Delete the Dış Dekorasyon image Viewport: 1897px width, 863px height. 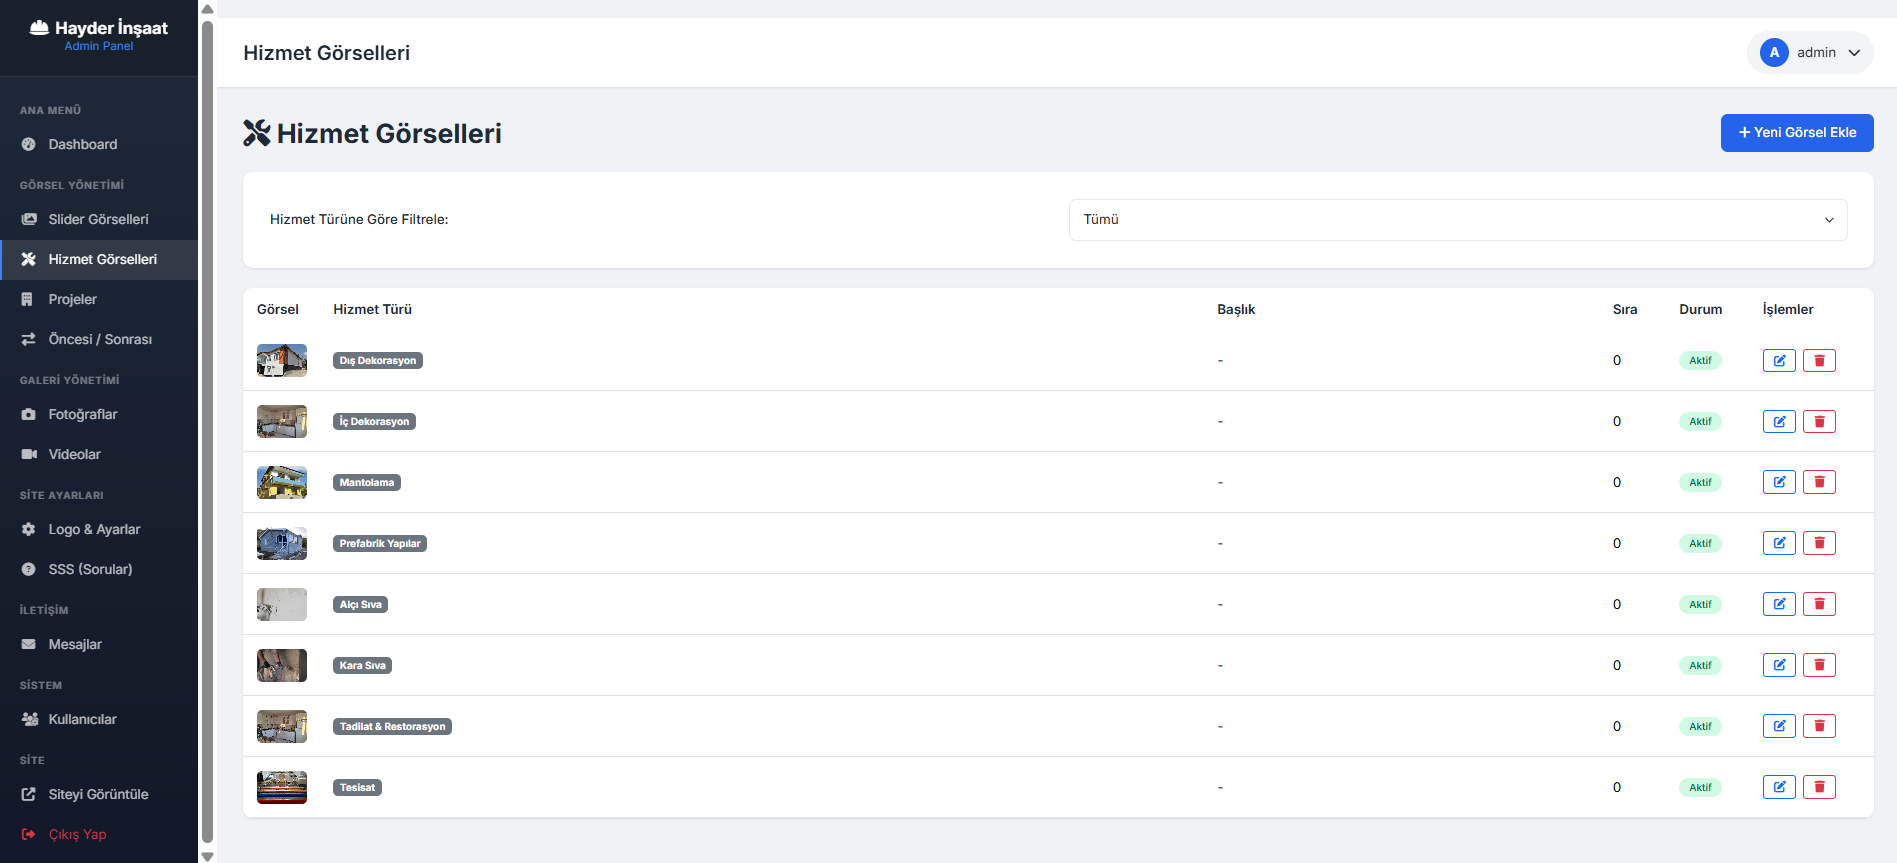pos(1819,361)
